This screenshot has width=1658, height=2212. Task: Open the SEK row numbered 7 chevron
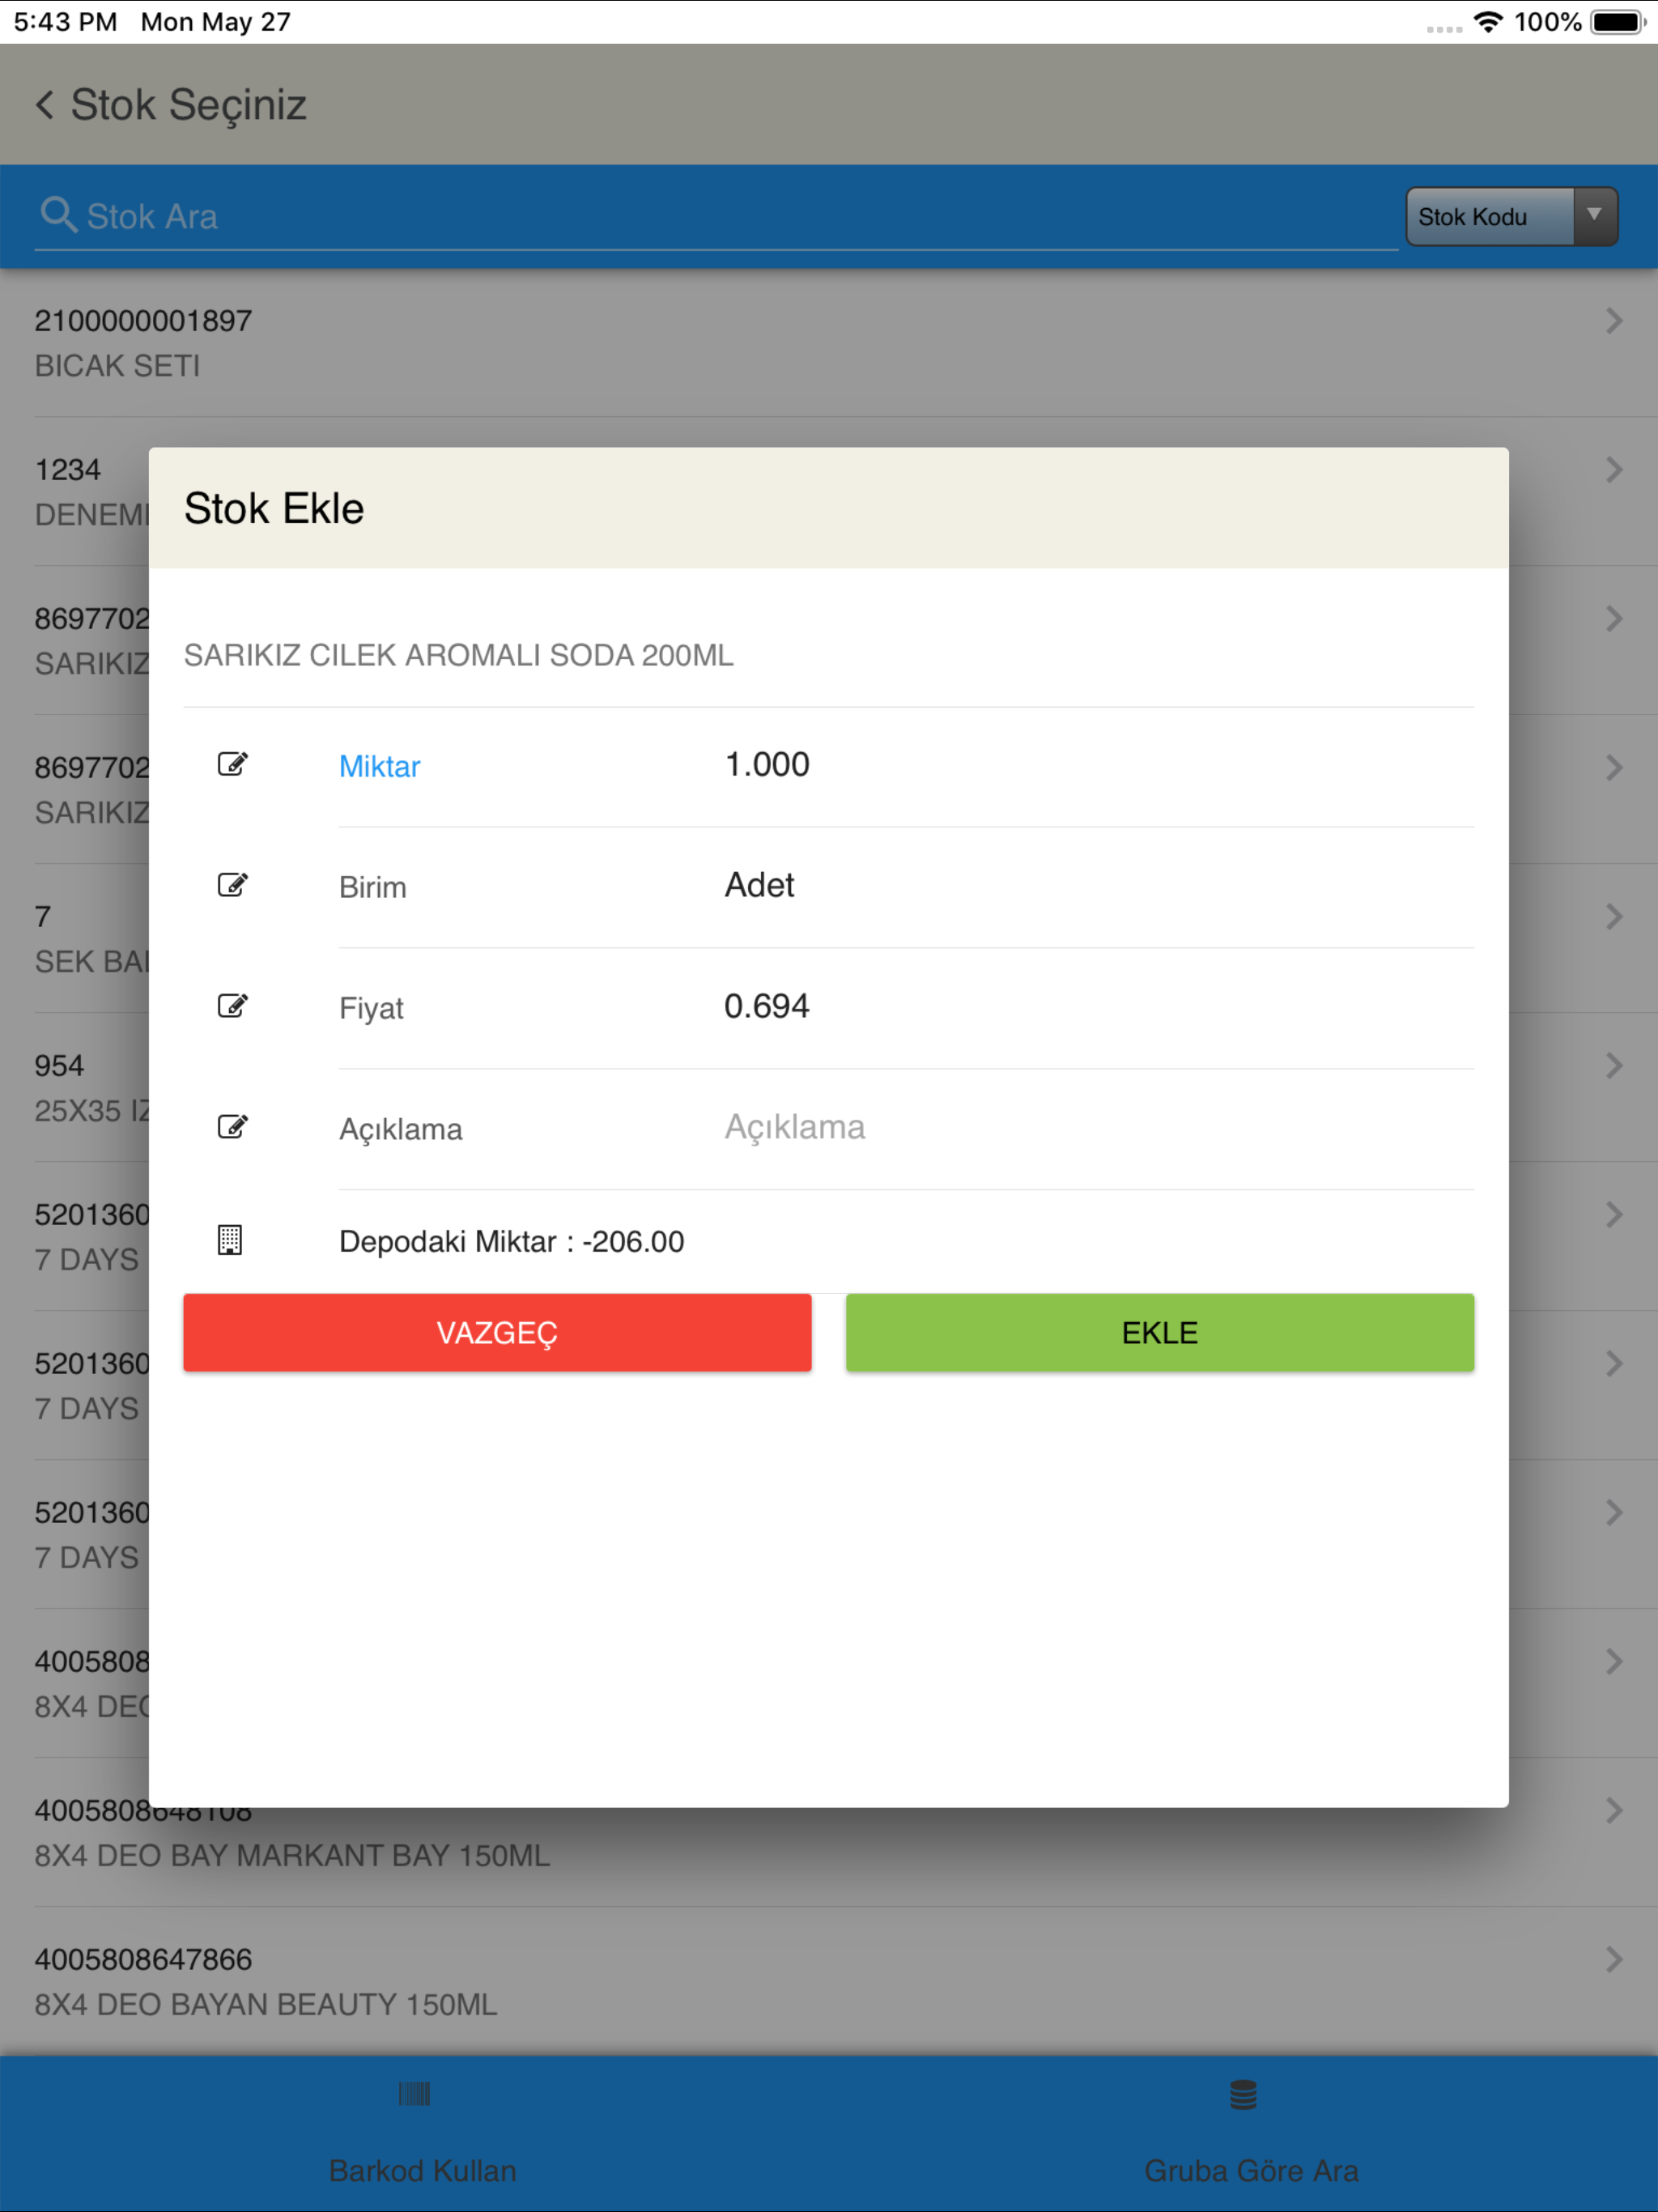[1613, 917]
